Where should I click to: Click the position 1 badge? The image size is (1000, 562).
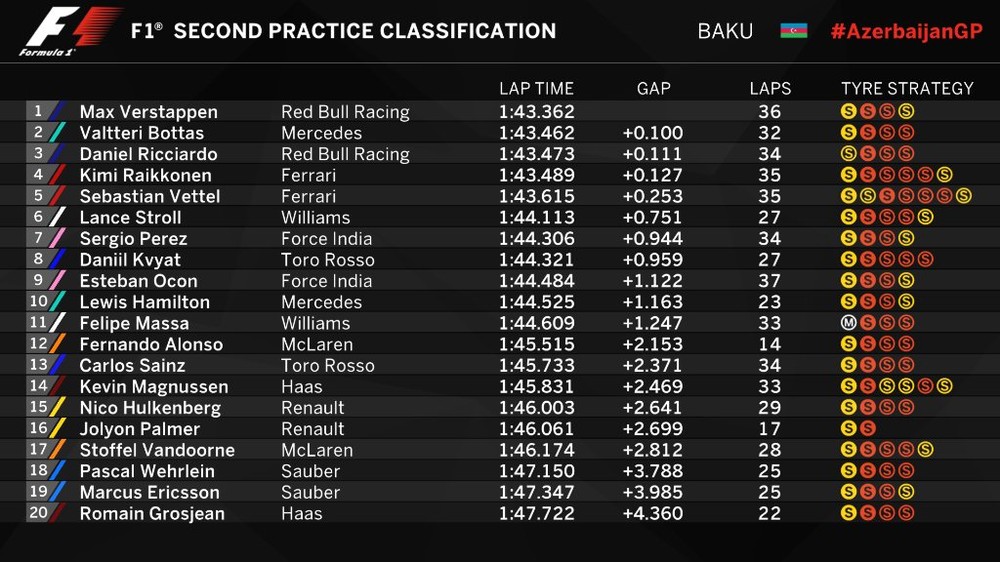click(x=39, y=112)
